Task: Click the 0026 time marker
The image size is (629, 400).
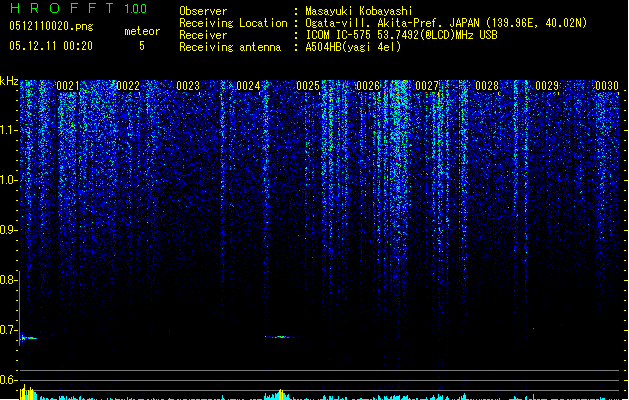Action: [x=368, y=86]
